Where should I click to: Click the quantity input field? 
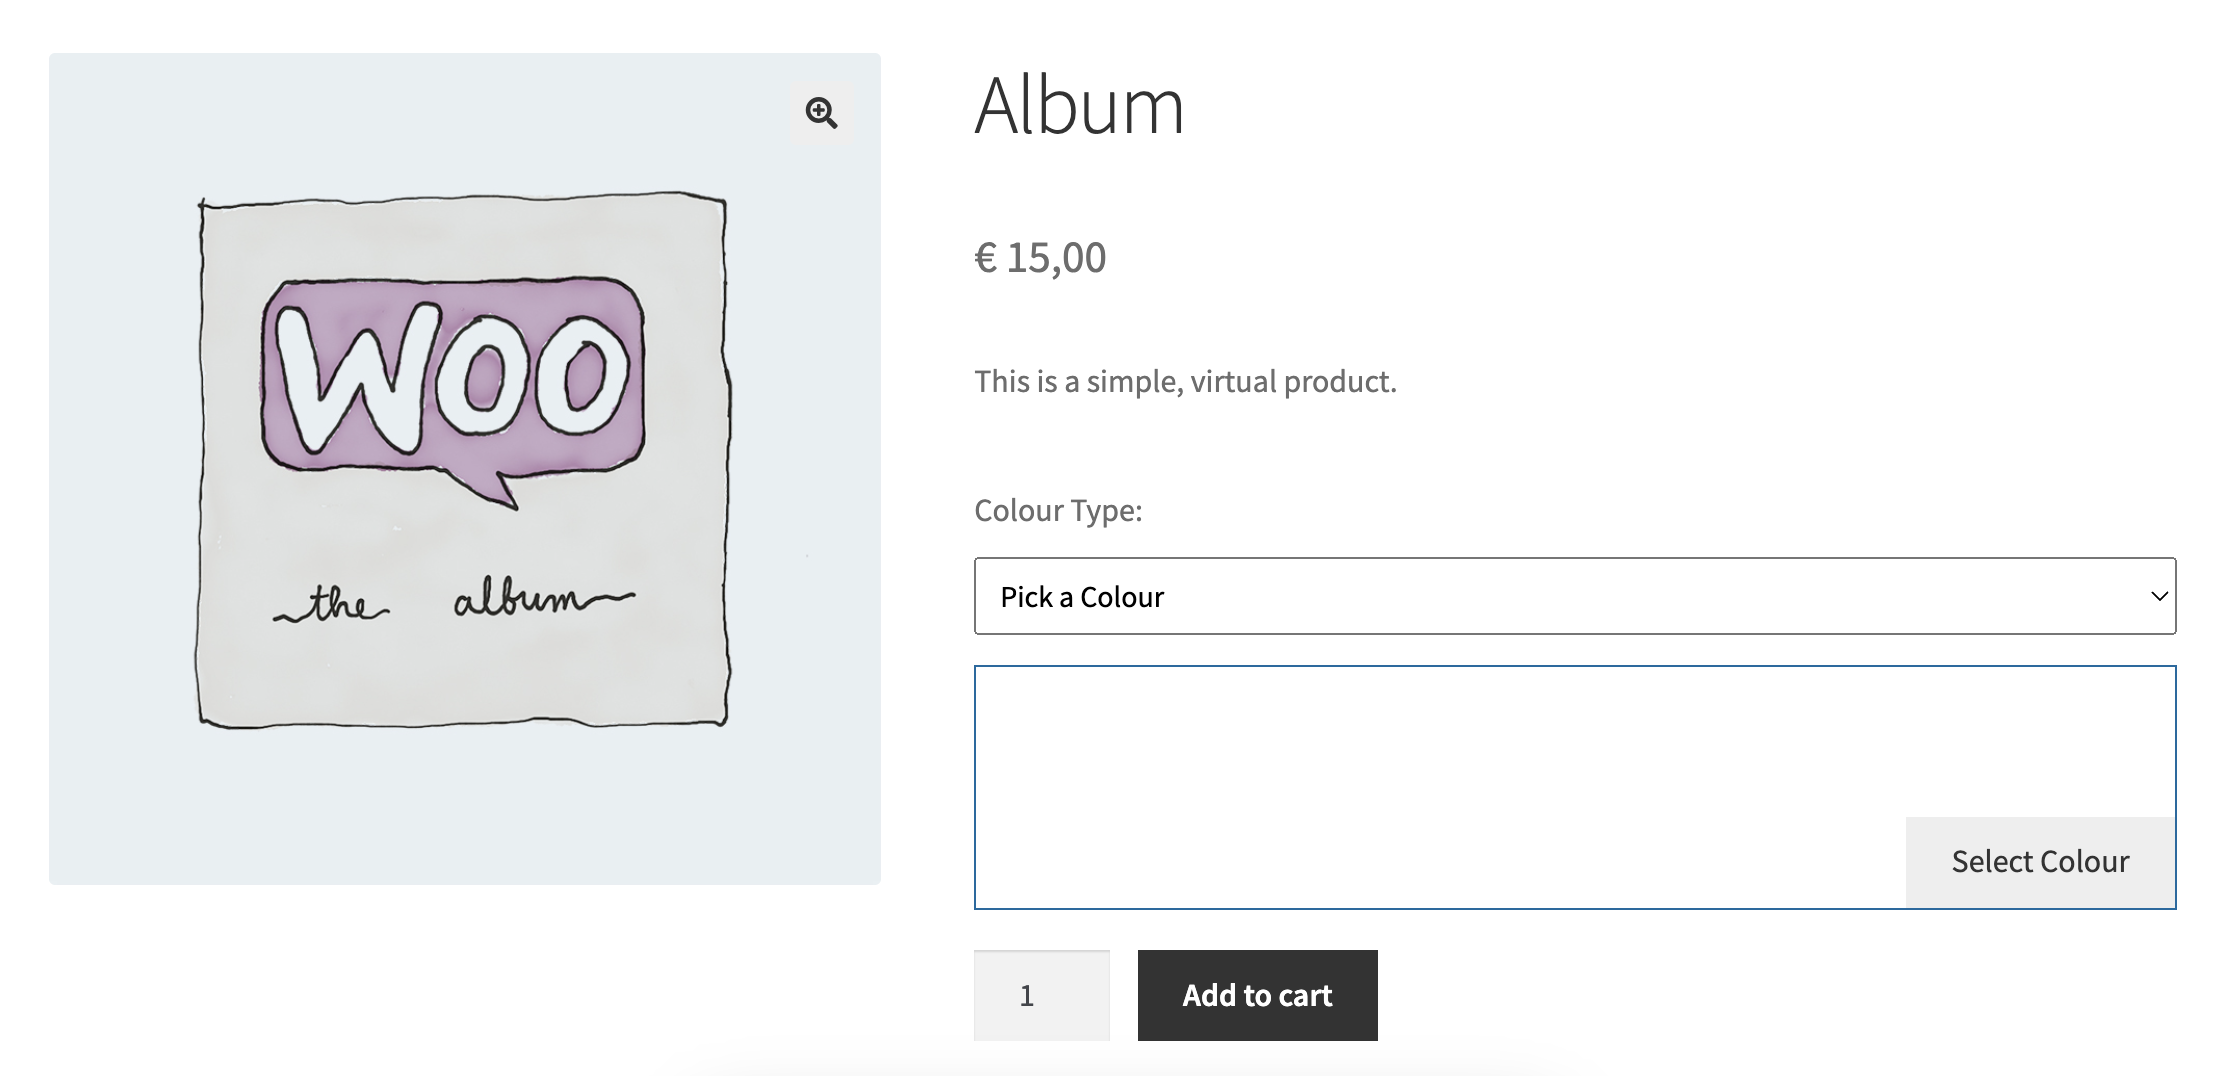coord(1041,995)
